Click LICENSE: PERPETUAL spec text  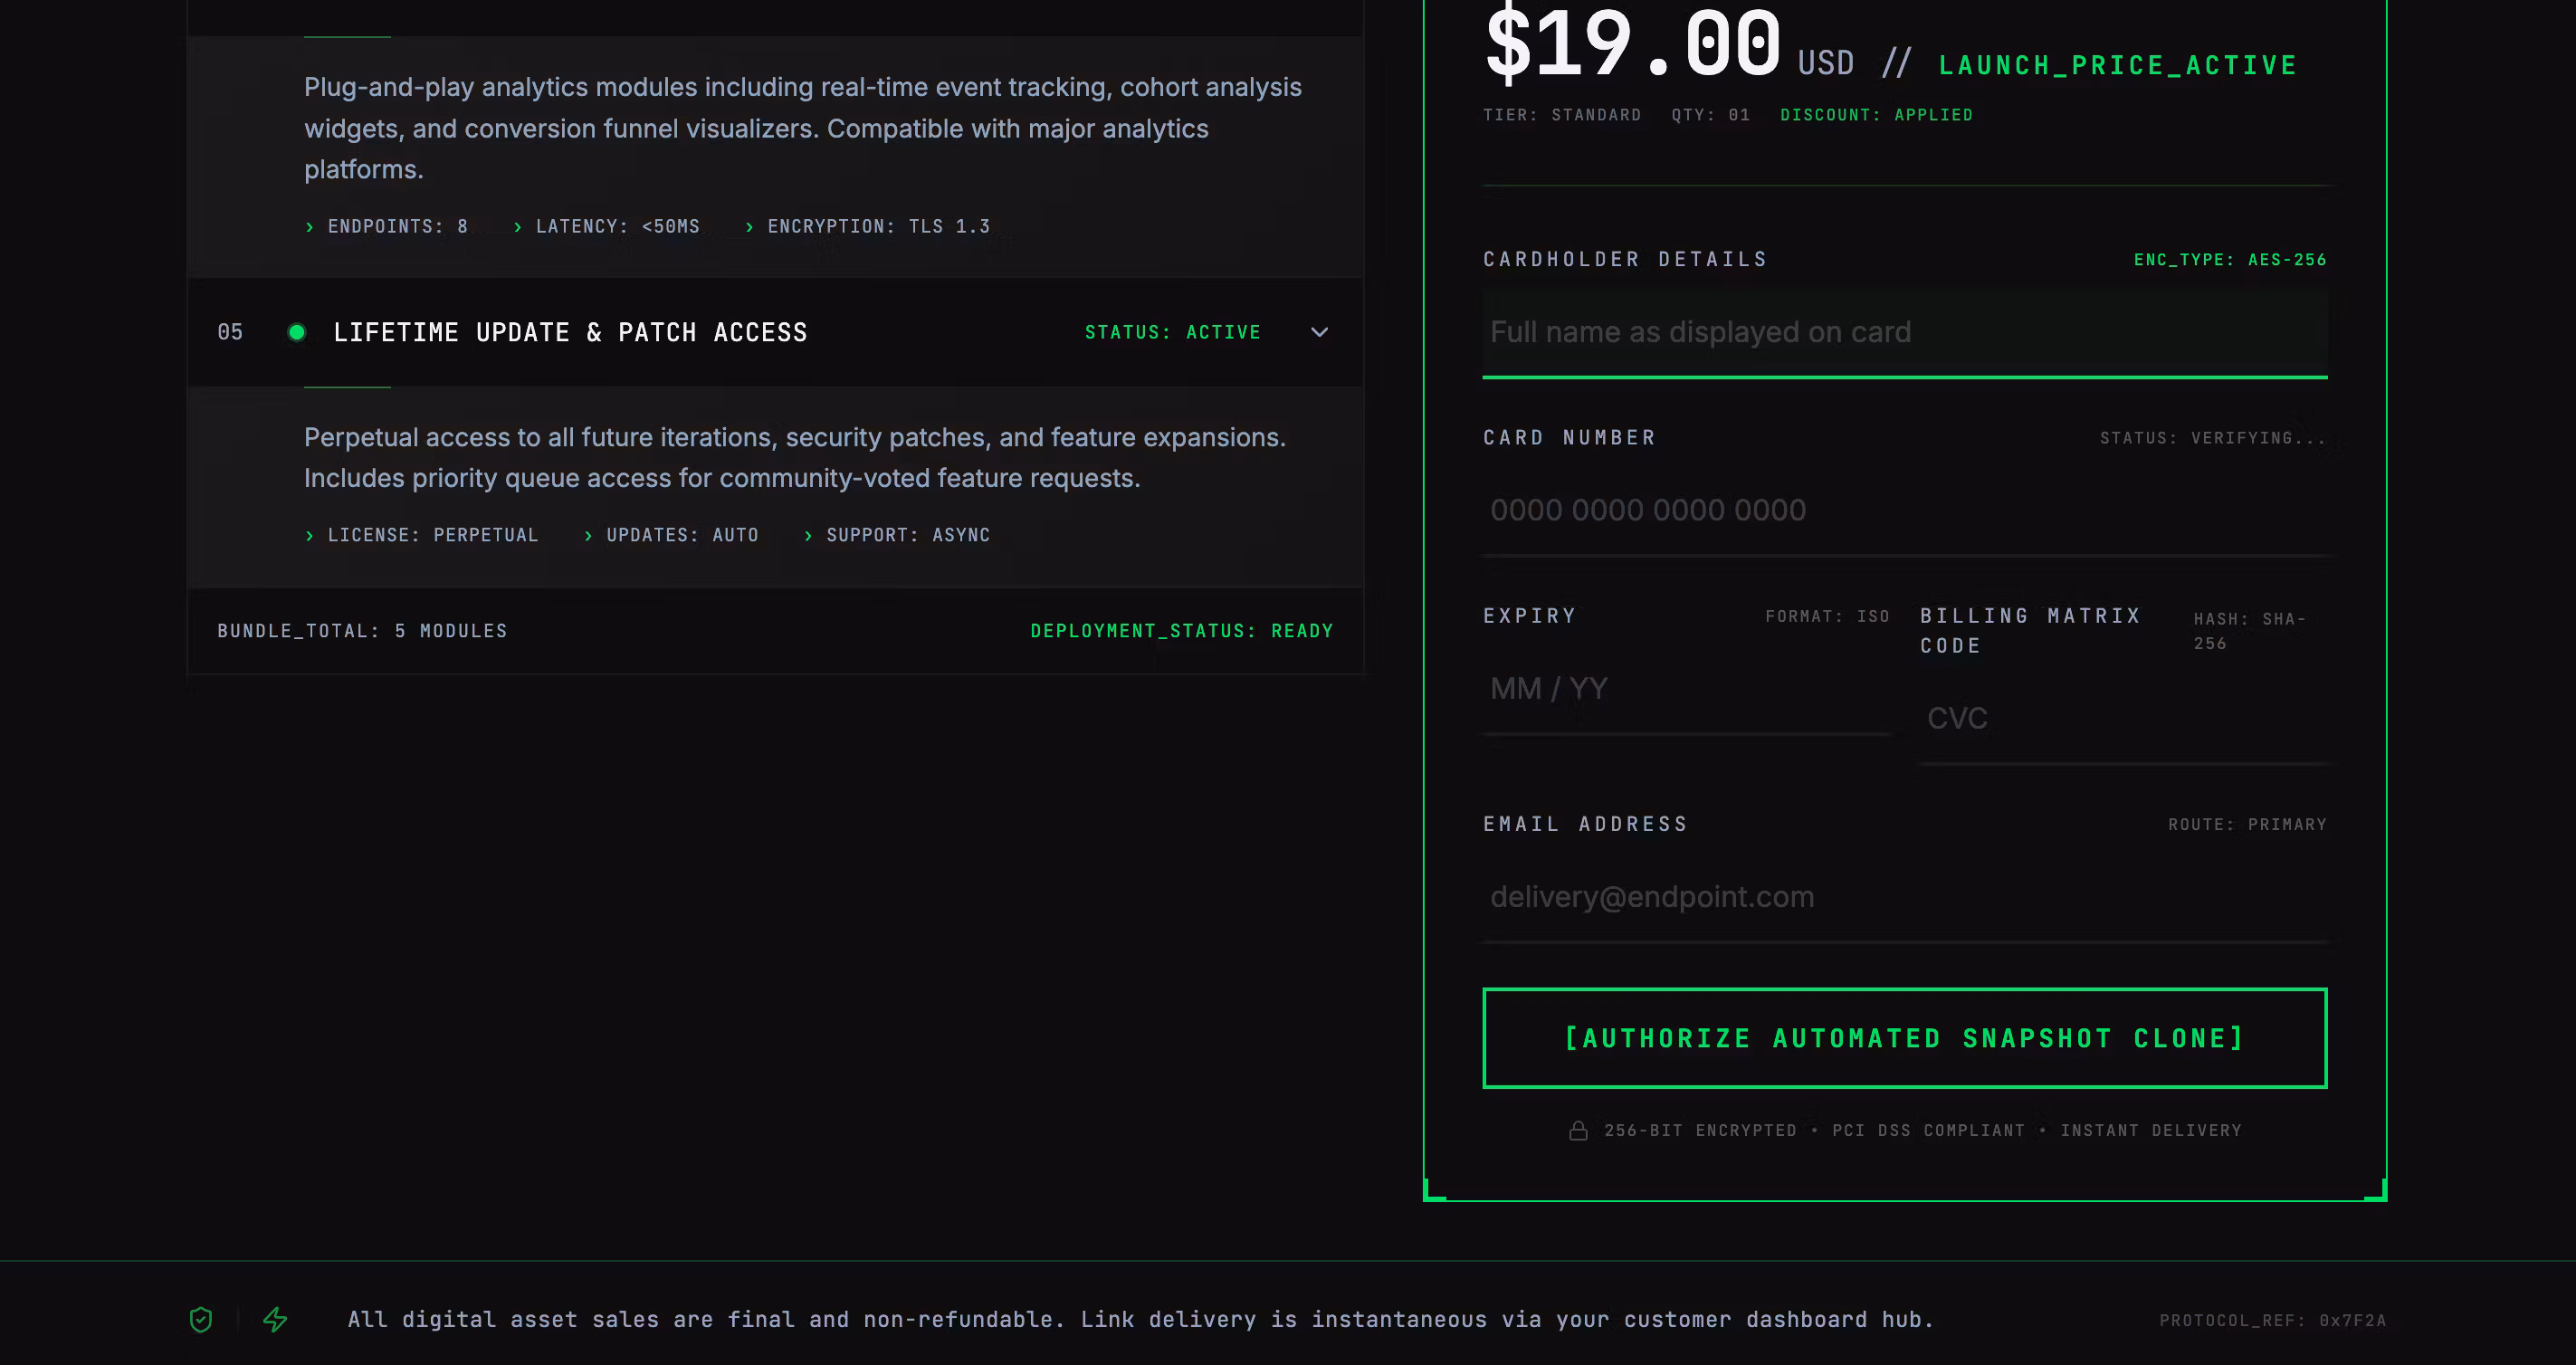click(x=432, y=535)
